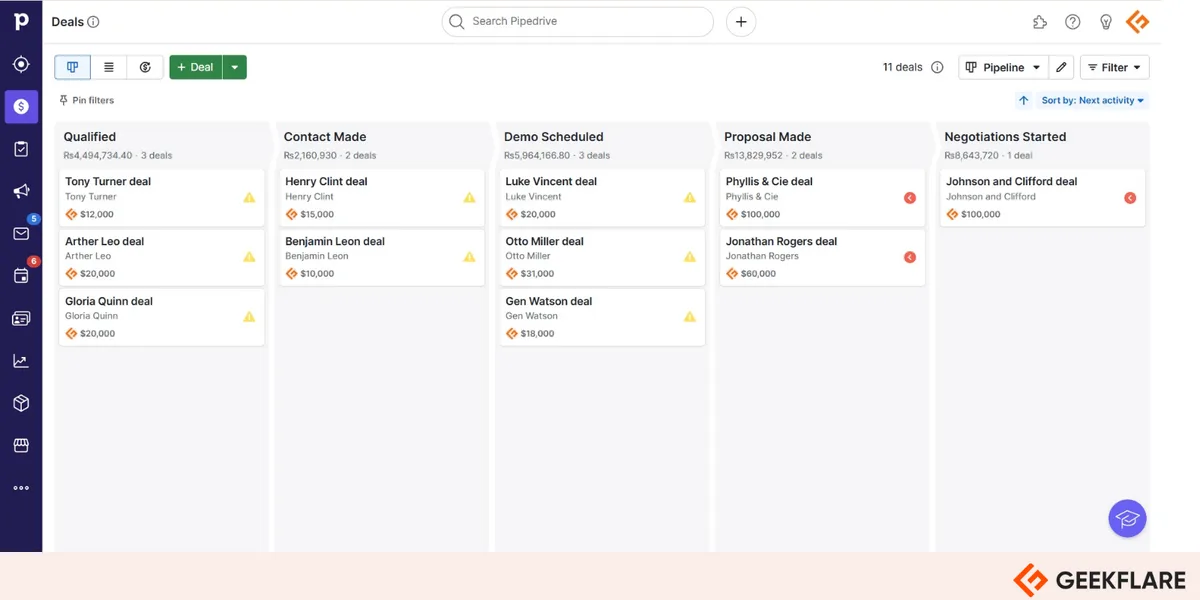Add a new deal with + Deal
Image resolution: width=1200 pixels, height=600 pixels.
(195, 67)
